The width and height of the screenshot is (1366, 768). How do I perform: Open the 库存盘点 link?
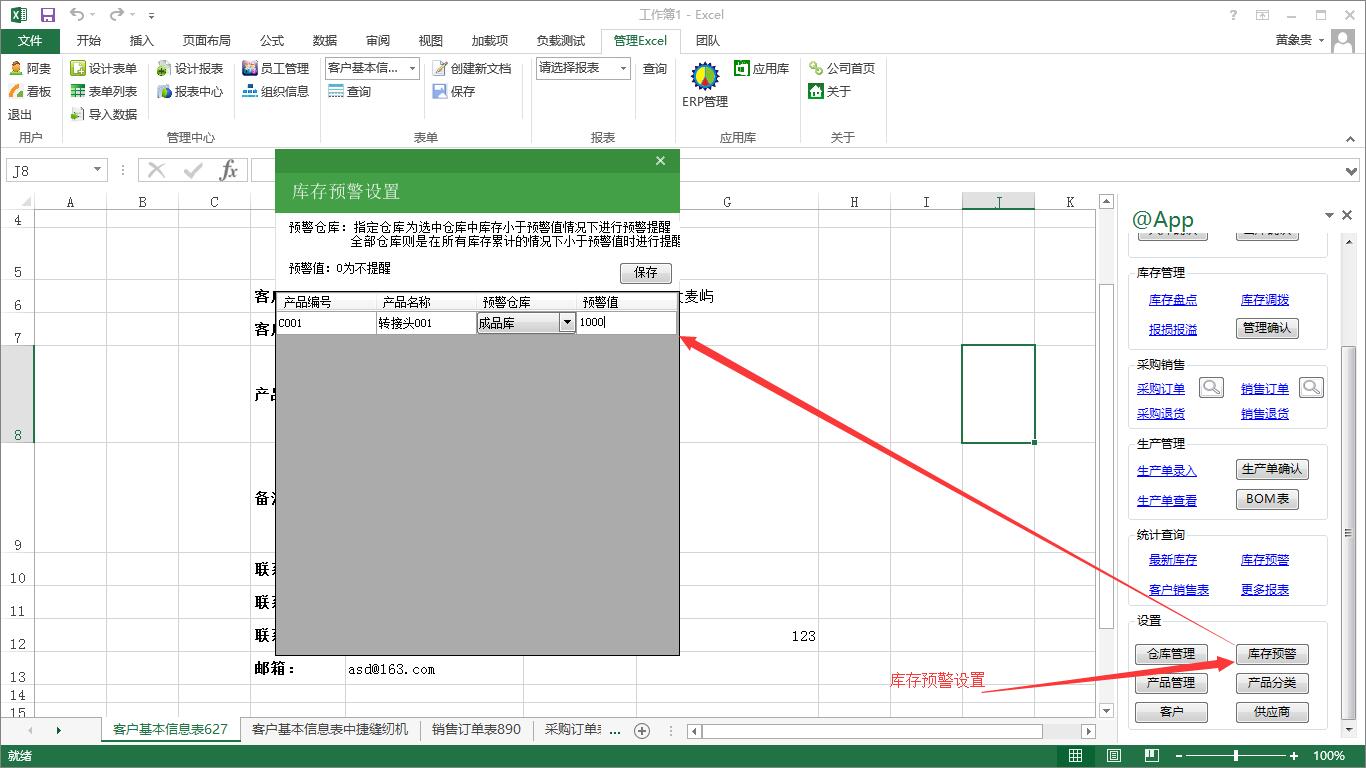[1172, 300]
